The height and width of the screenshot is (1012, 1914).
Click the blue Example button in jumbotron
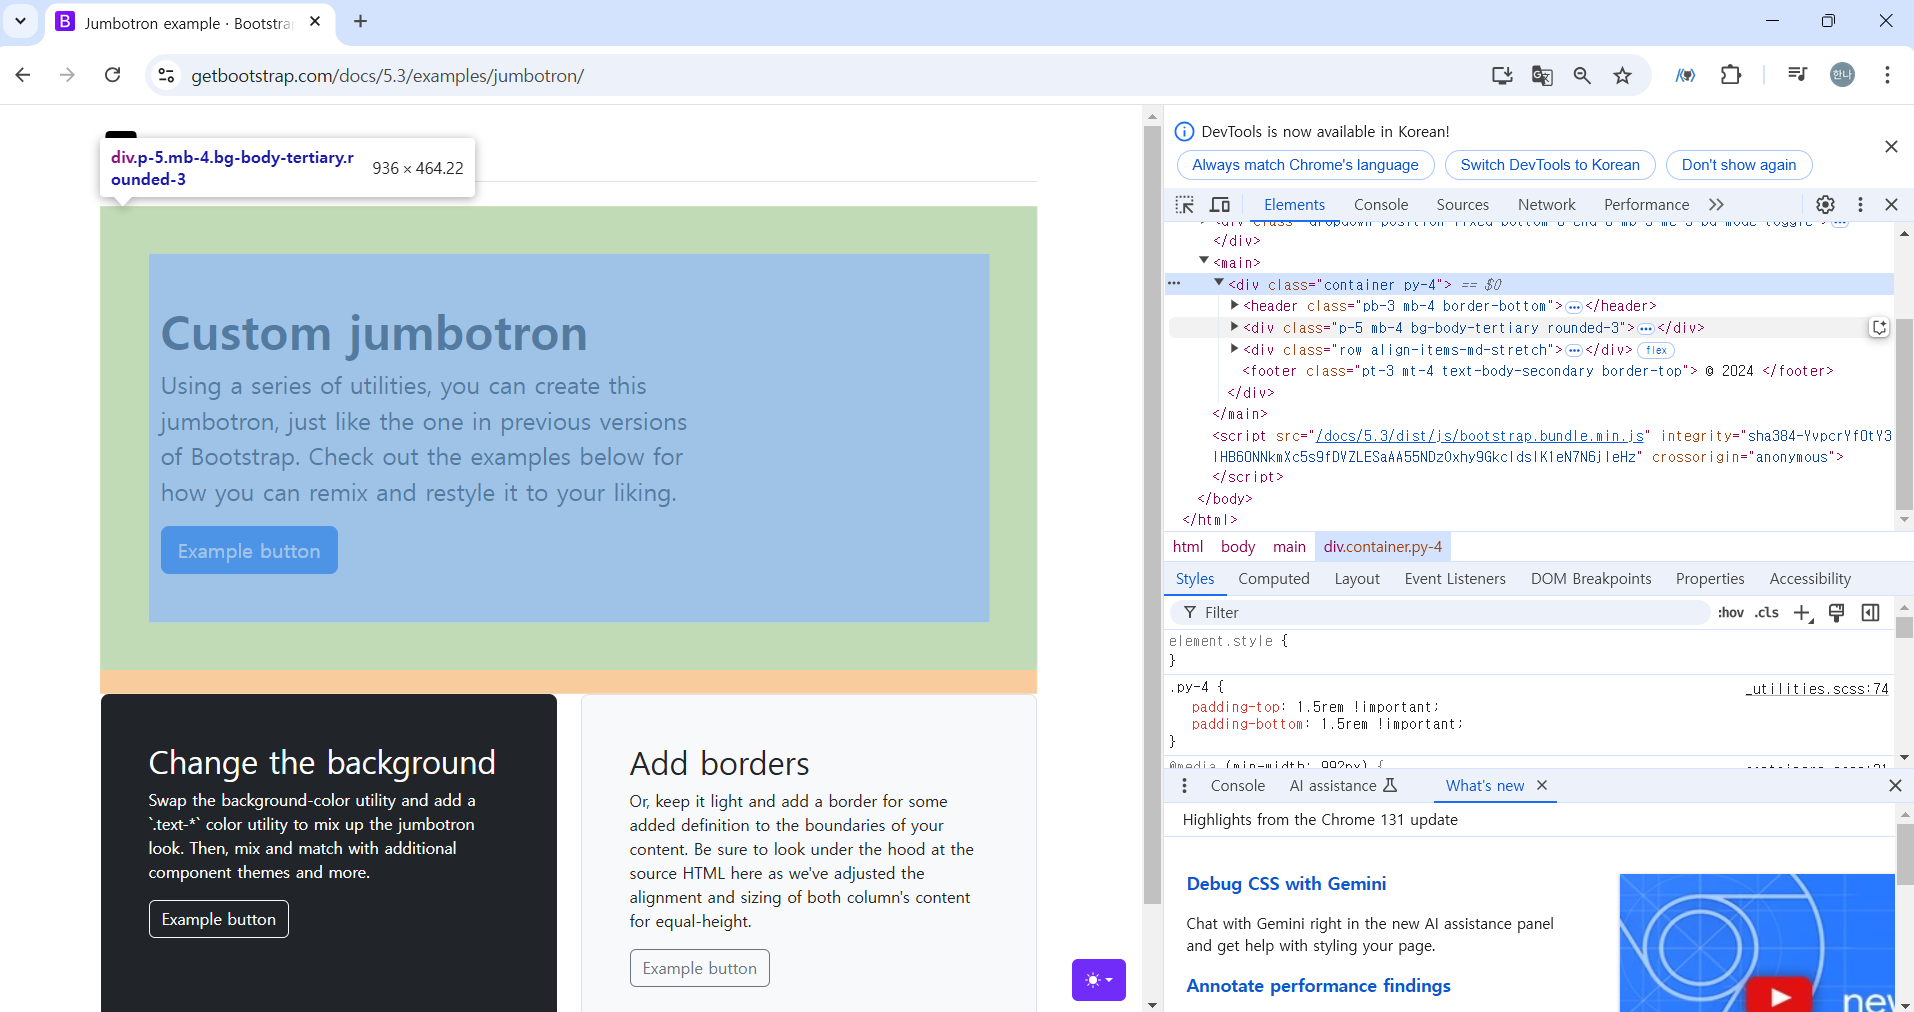click(249, 550)
